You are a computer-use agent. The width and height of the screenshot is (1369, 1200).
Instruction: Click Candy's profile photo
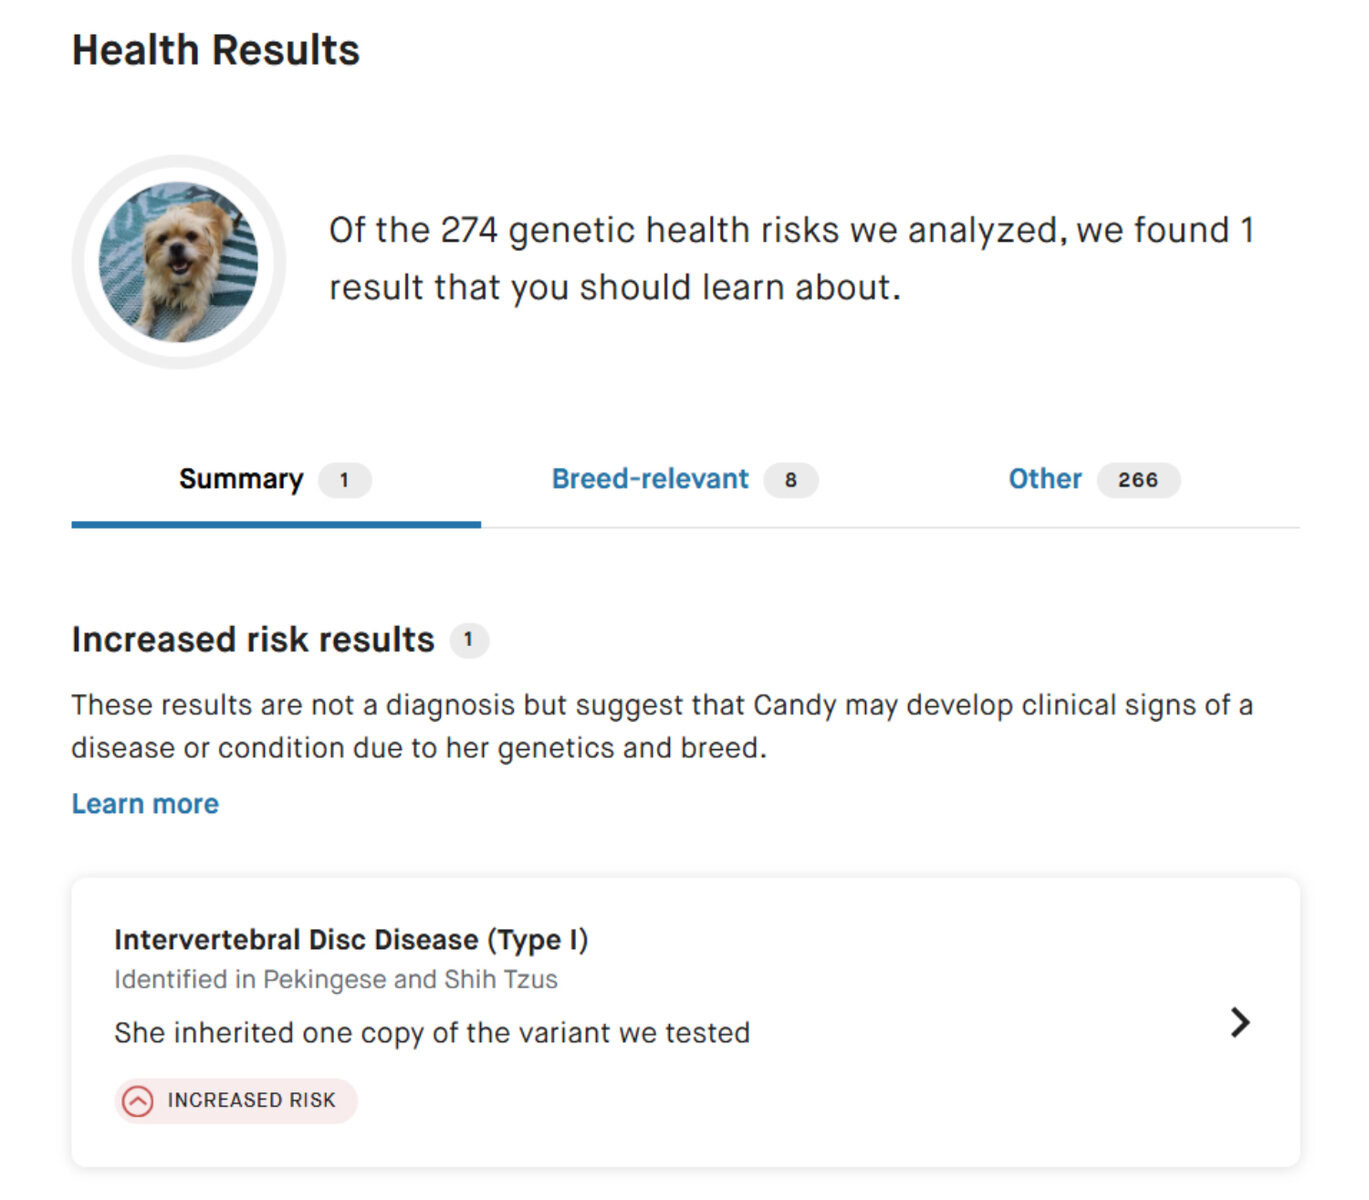point(177,261)
